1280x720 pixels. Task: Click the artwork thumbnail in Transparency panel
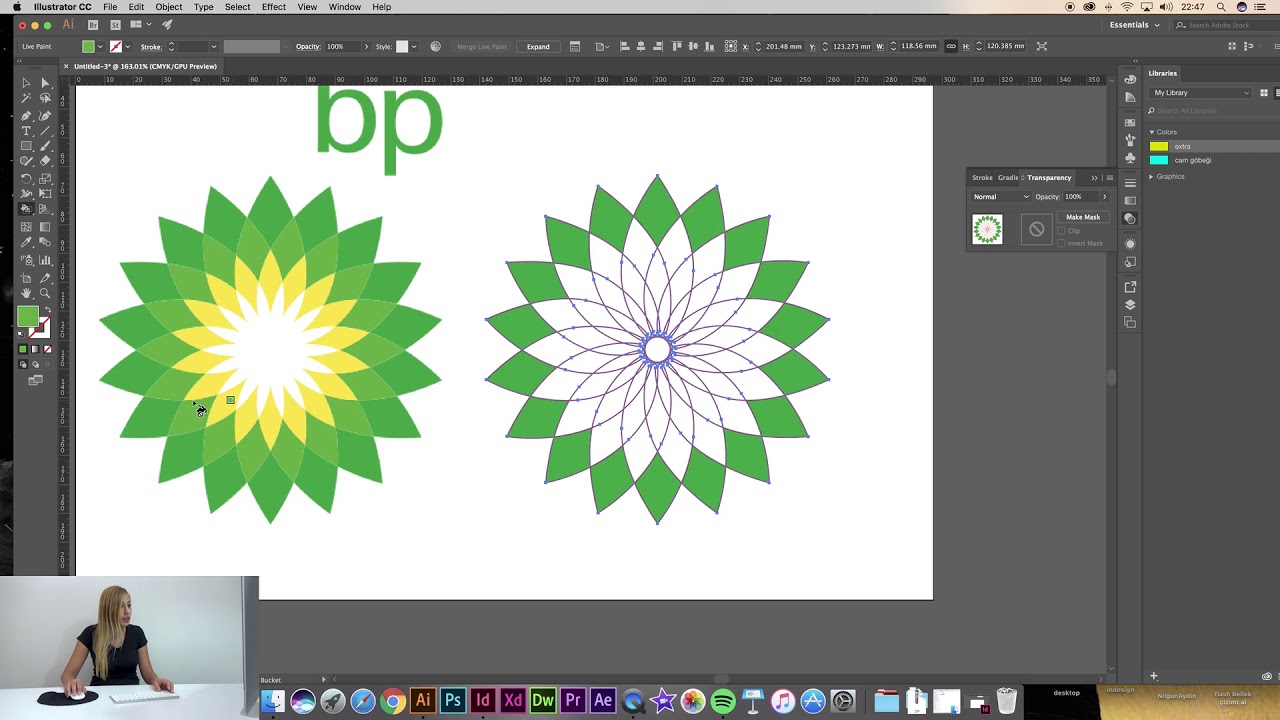[x=987, y=229]
